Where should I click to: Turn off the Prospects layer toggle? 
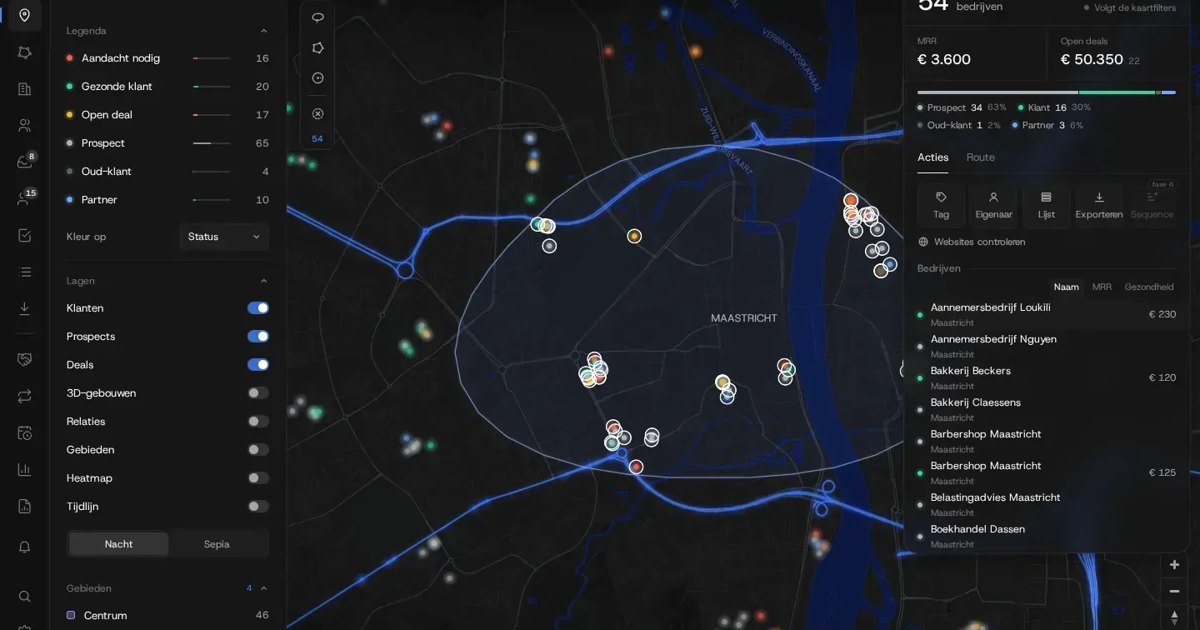(x=258, y=337)
